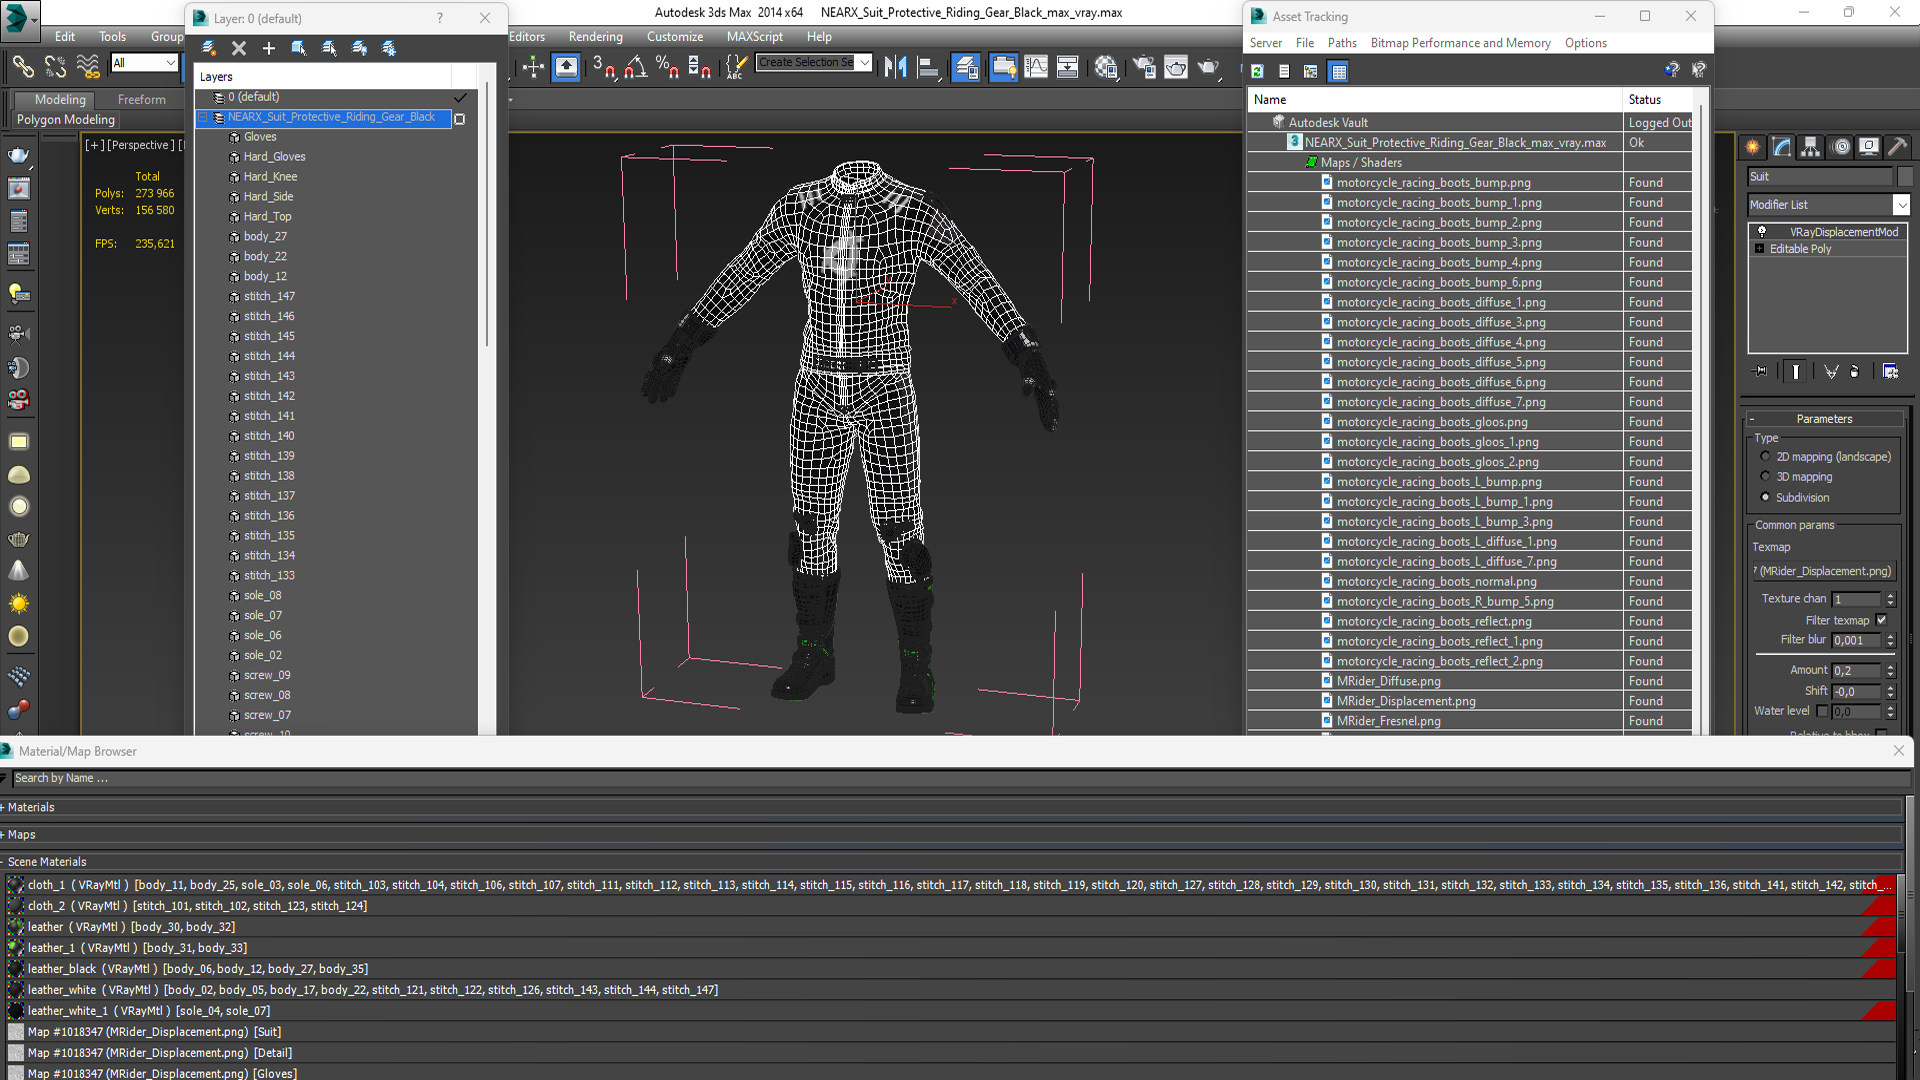Select 3D mapping radio button
The height and width of the screenshot is (1080, 1920).
1765,476
